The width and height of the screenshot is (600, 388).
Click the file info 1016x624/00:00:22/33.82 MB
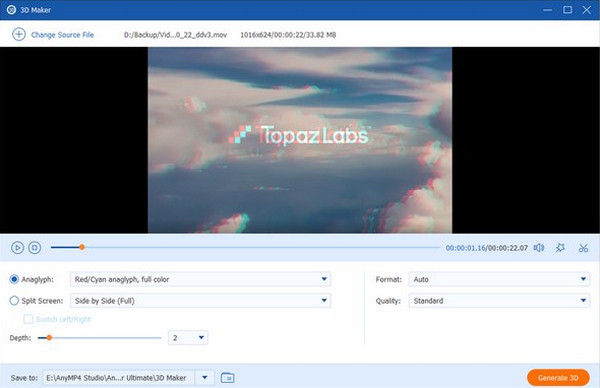coord(288,35)
